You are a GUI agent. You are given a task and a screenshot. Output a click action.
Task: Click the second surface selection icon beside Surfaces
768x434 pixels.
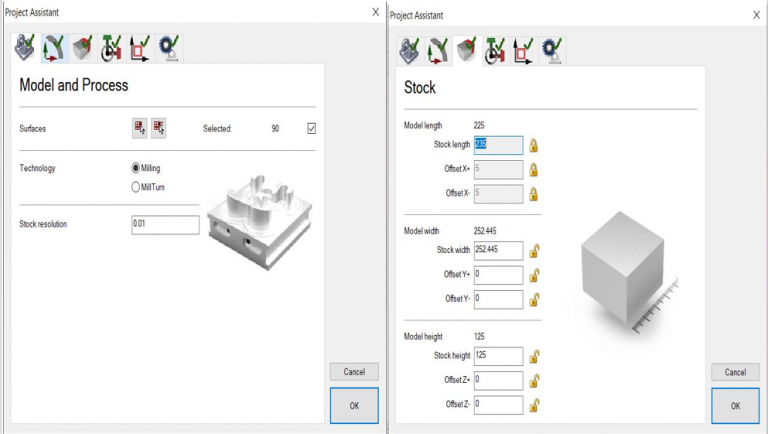tap(159, 128)
